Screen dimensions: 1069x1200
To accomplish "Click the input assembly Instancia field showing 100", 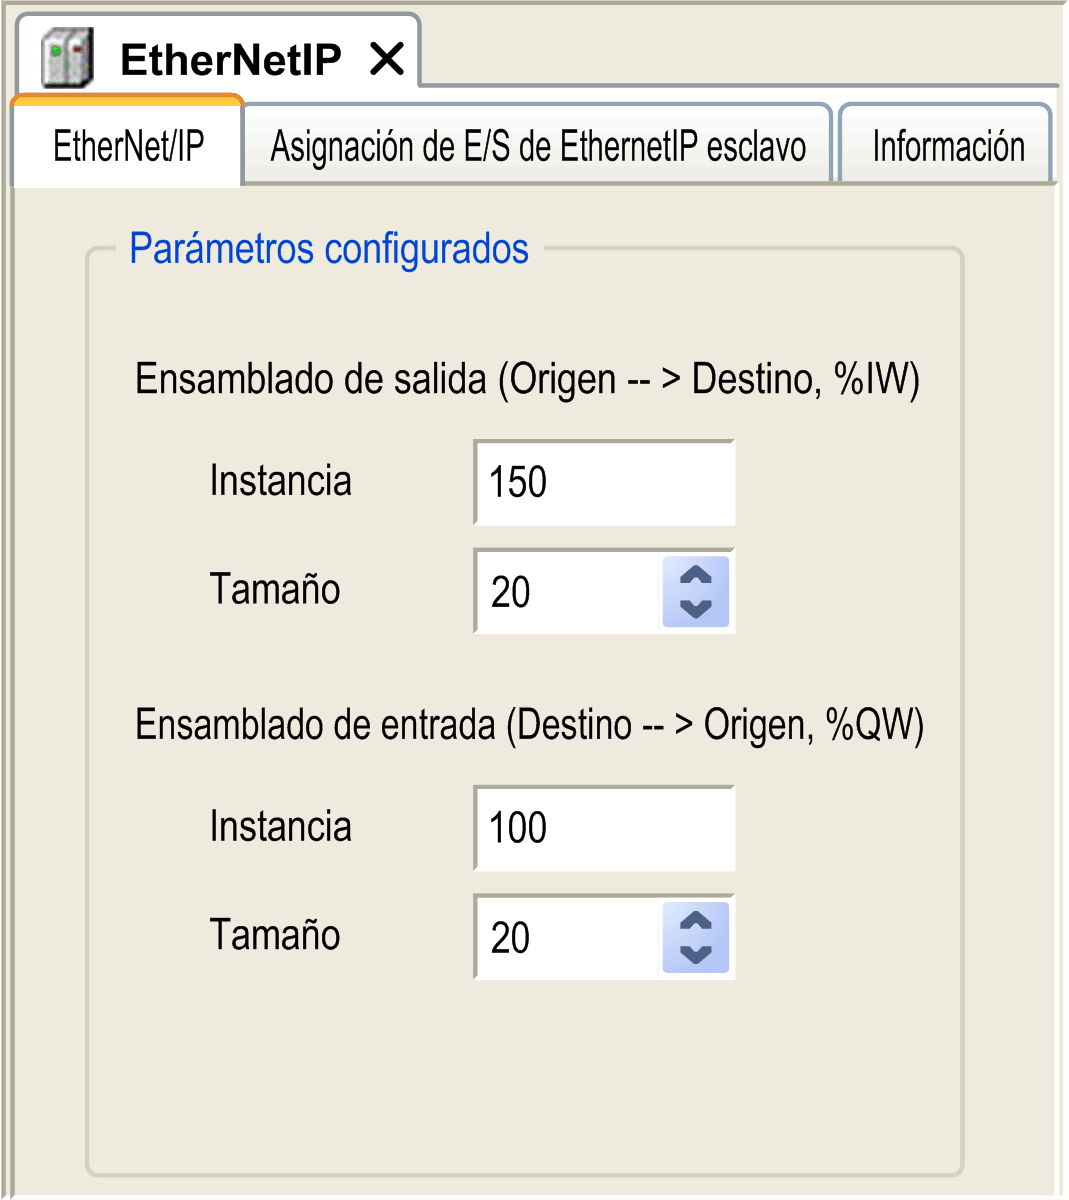I will coord(604,828).
